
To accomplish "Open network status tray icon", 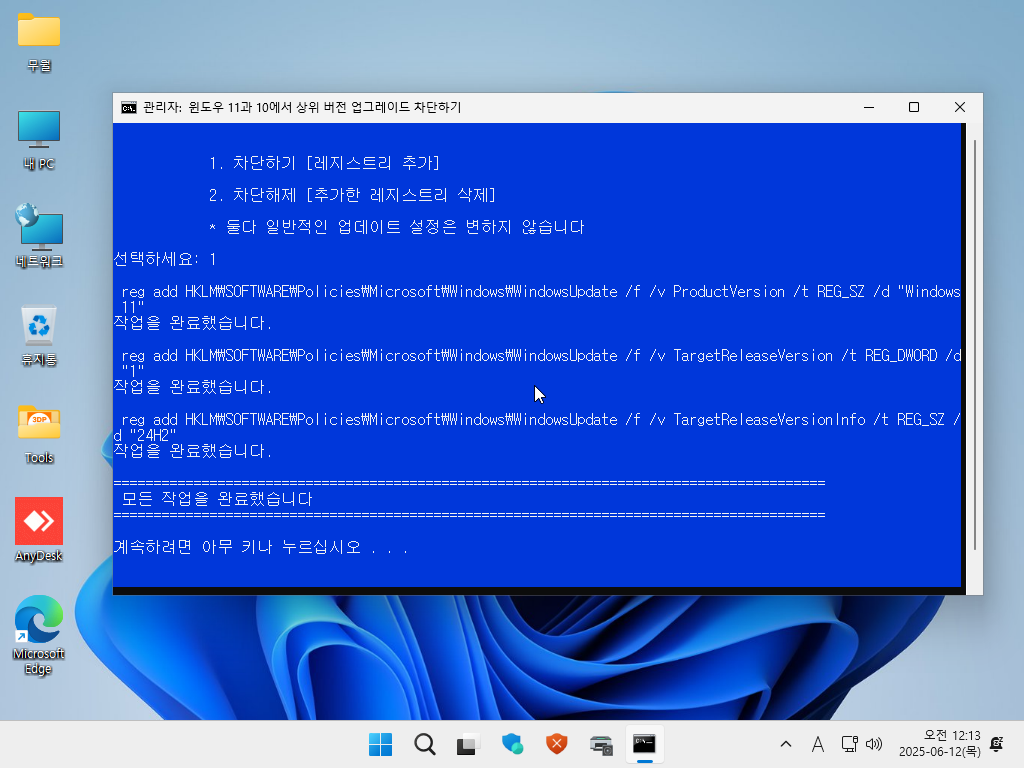I will tap(849, 744).
